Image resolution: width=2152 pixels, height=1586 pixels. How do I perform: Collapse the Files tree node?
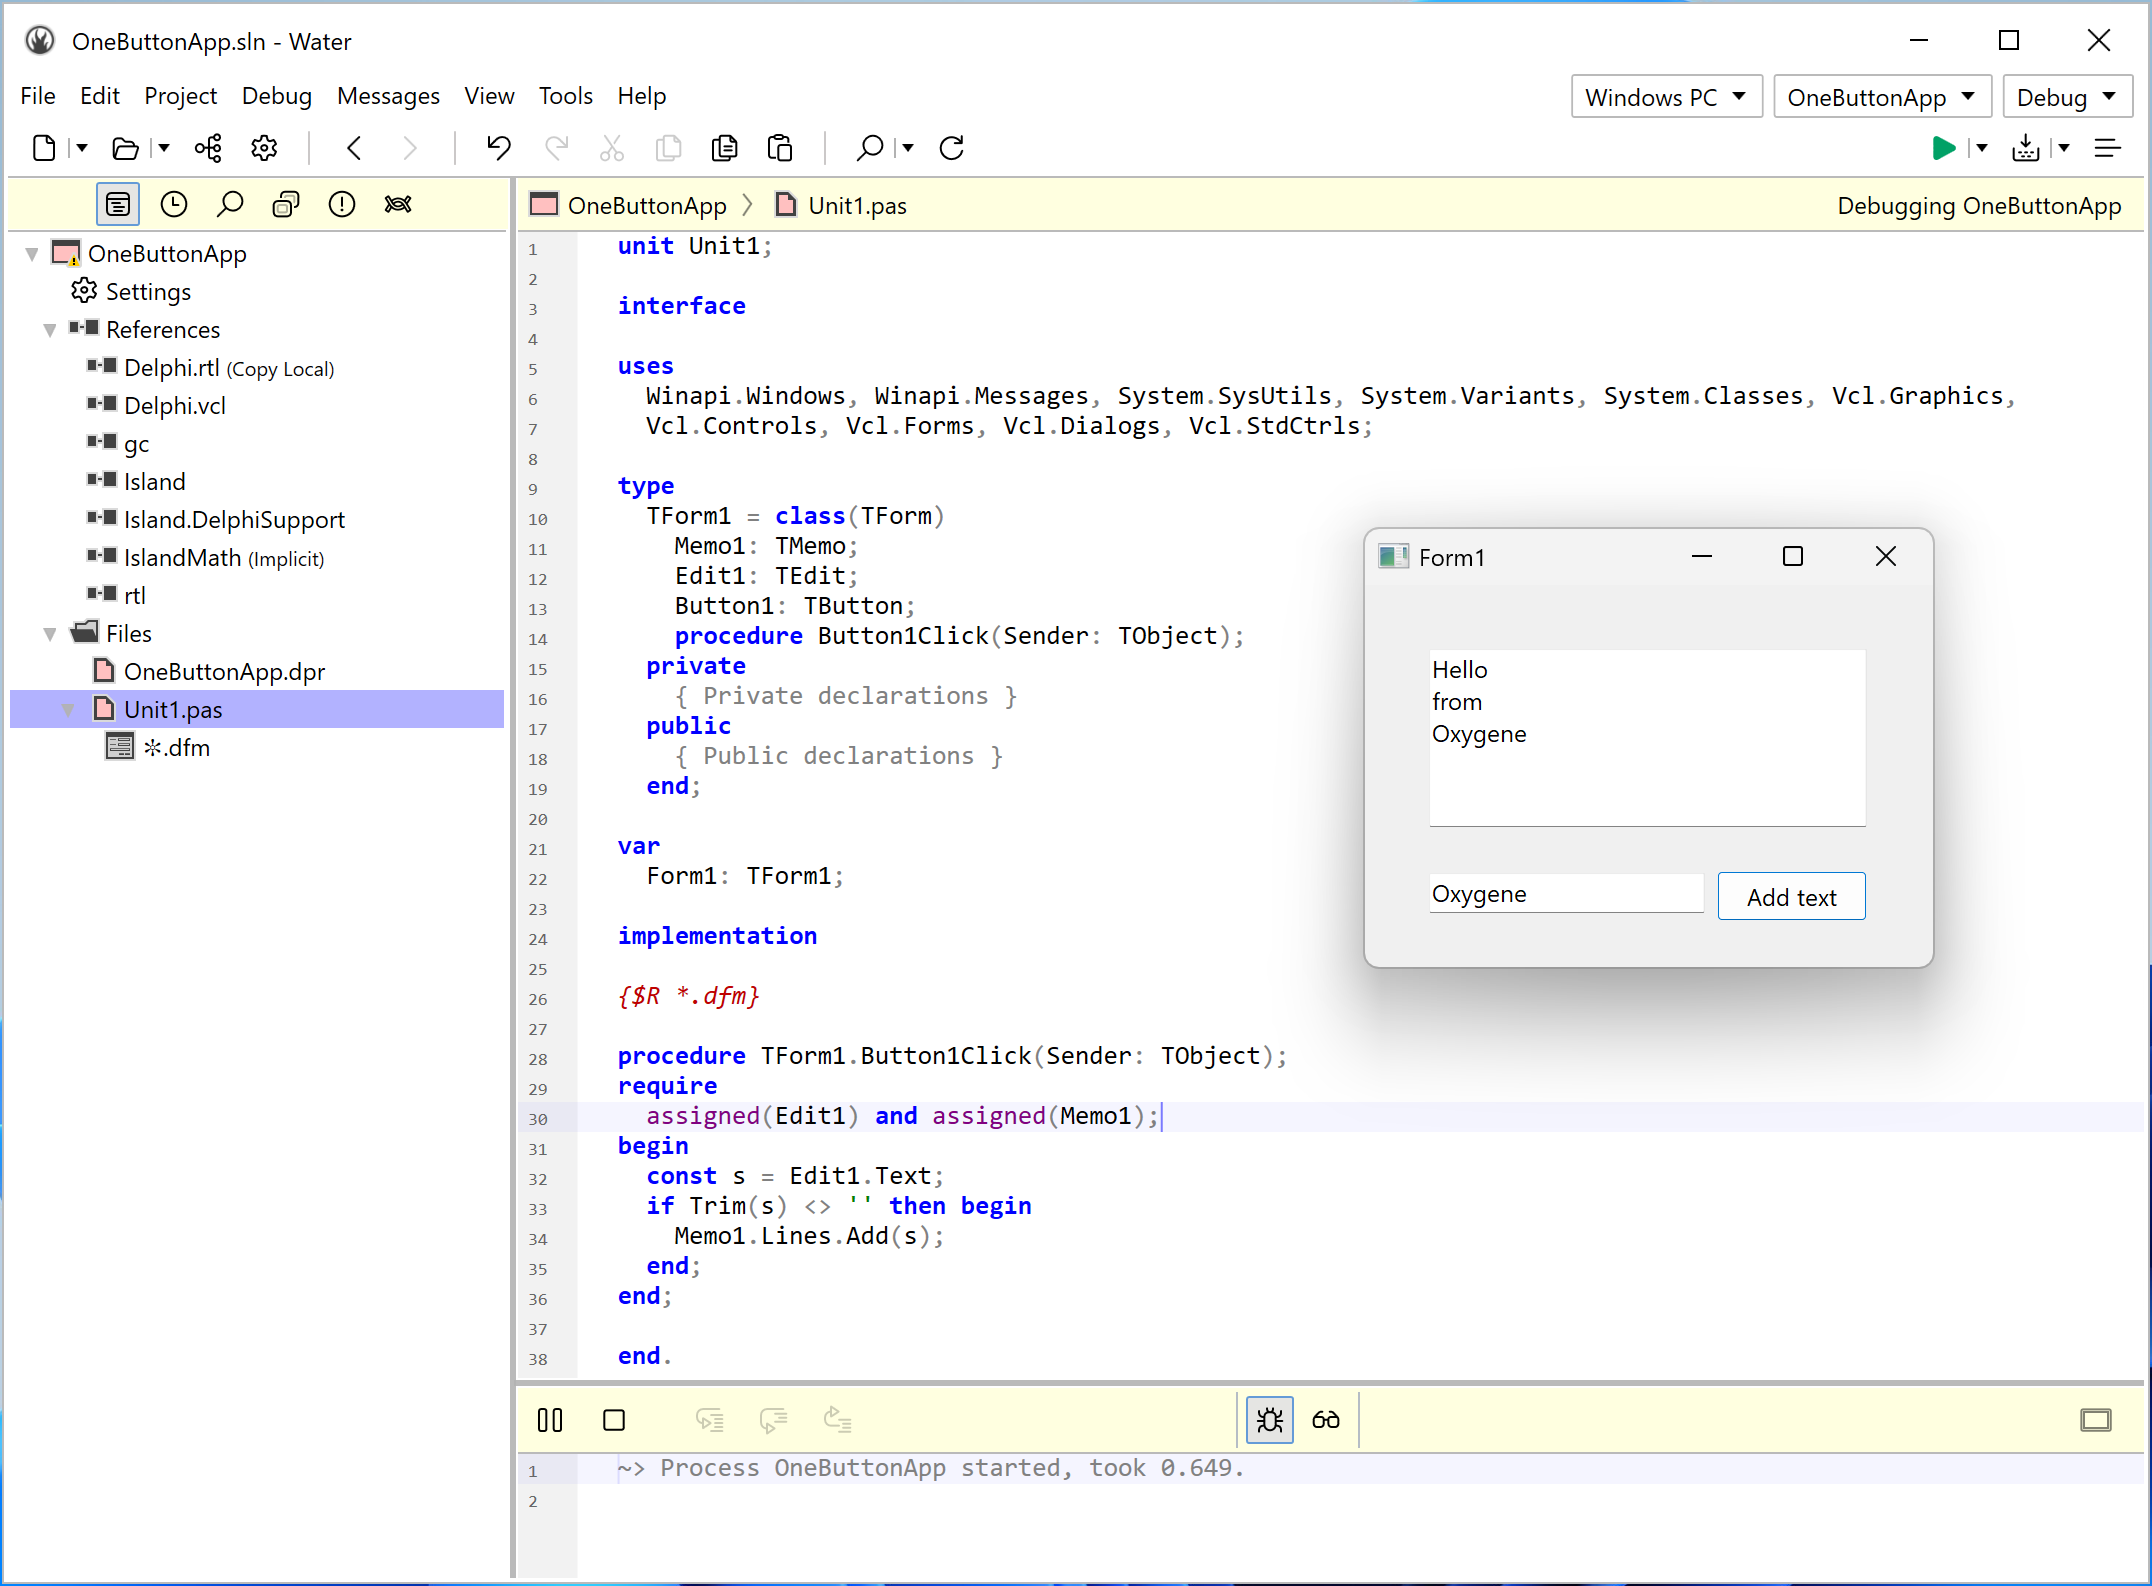tap(50, 634)
